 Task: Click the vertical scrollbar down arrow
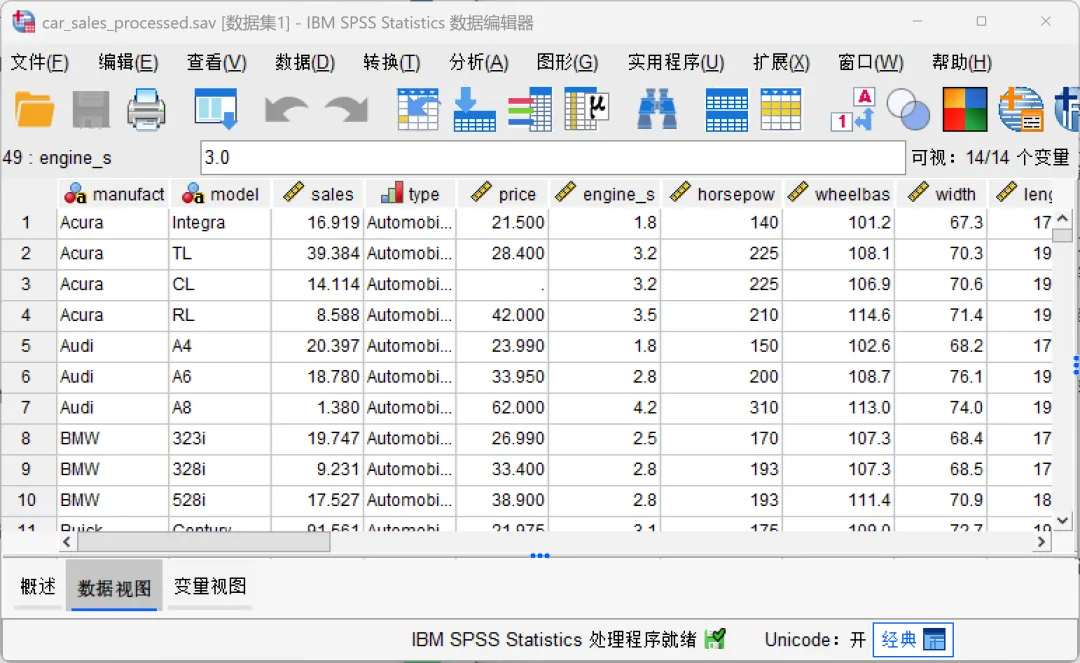(1063, 520)
